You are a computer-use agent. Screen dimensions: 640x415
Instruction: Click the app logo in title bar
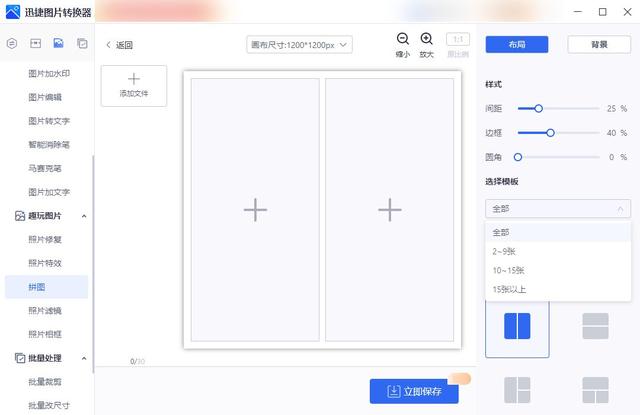pos(13,12)
